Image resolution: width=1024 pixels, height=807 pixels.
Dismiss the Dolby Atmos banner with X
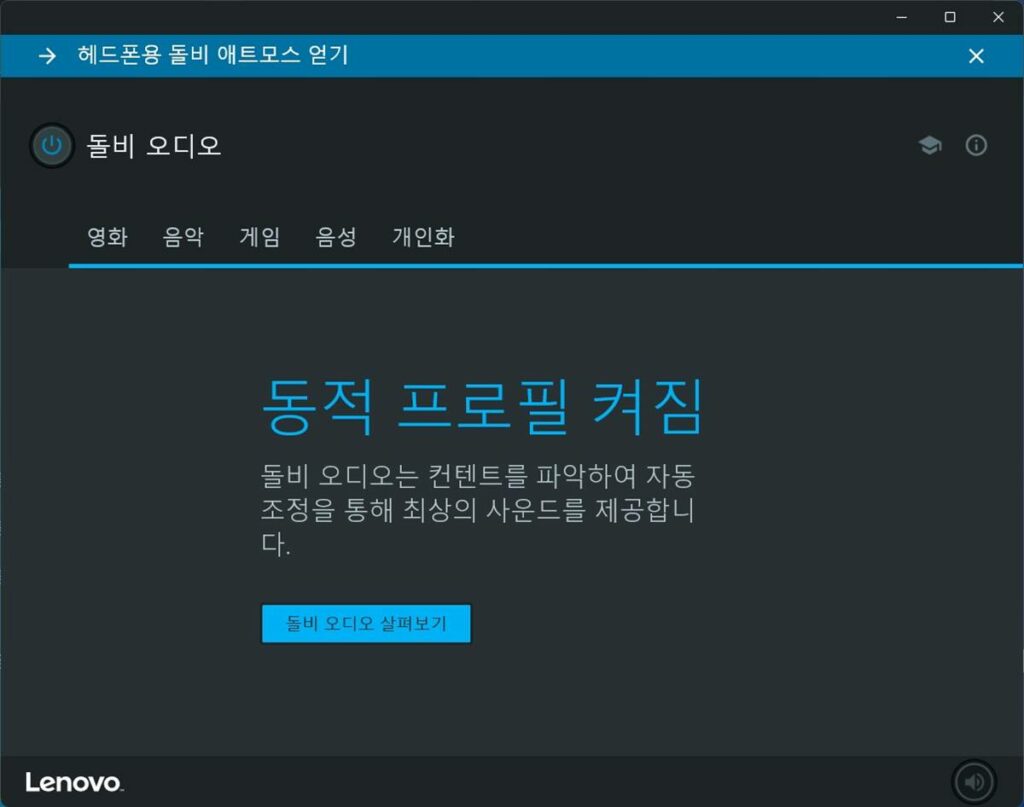[x=976, y=56]
